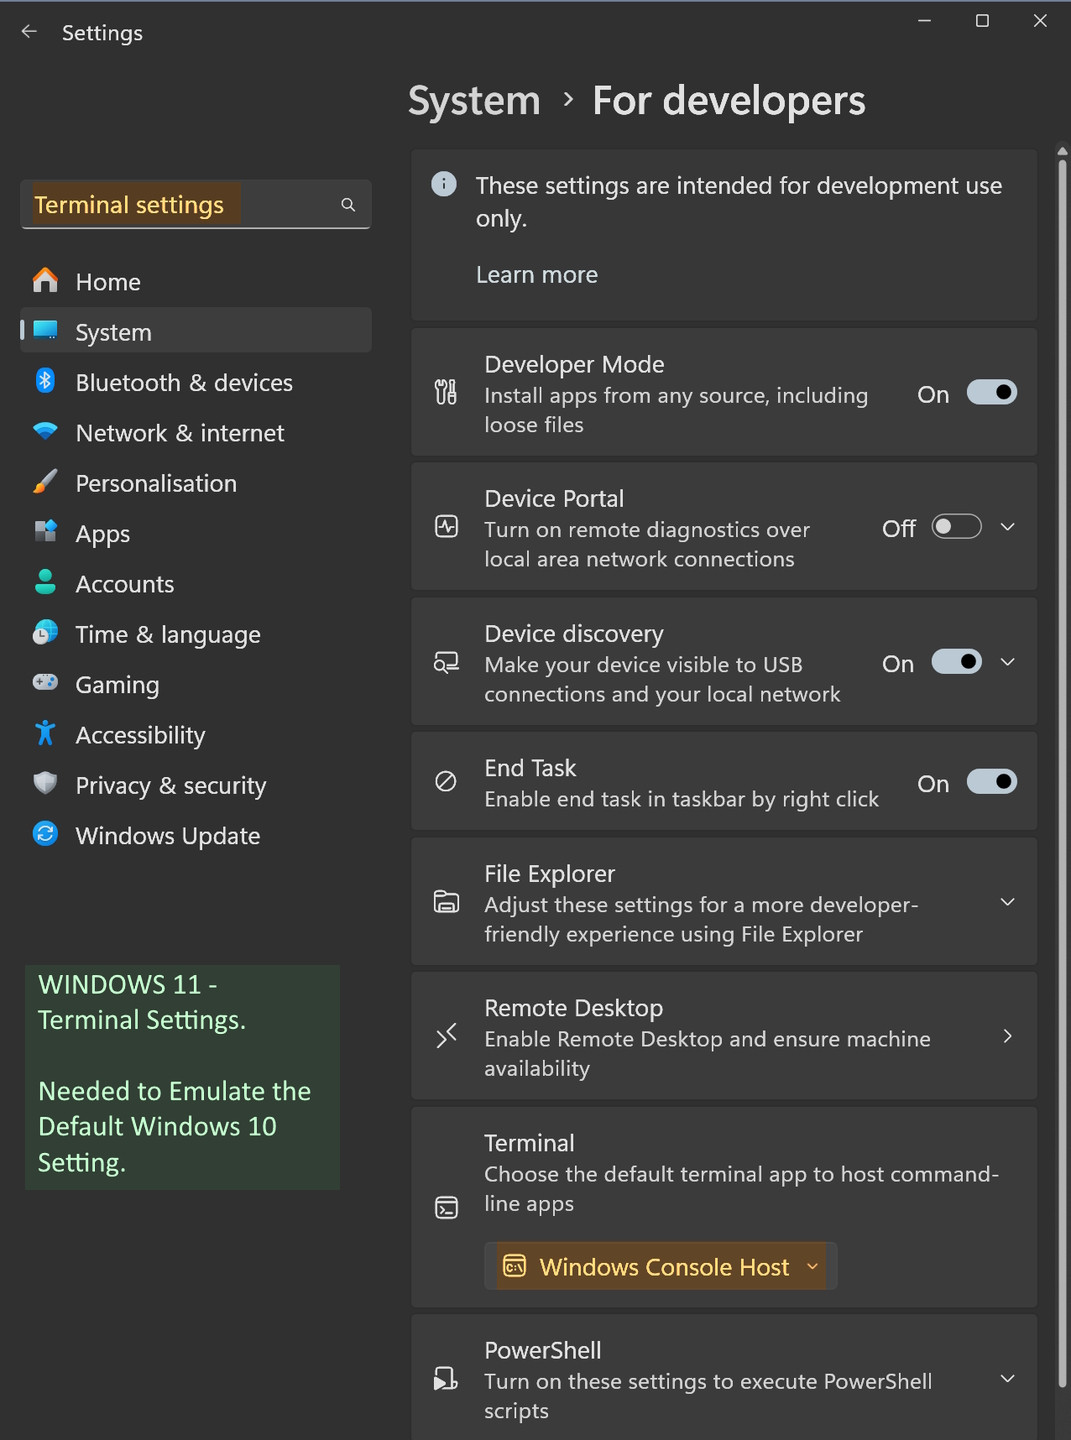Enable the Device Portal toggle
The width and height of the screenshot is (1071, 1440).
[956, 527]
